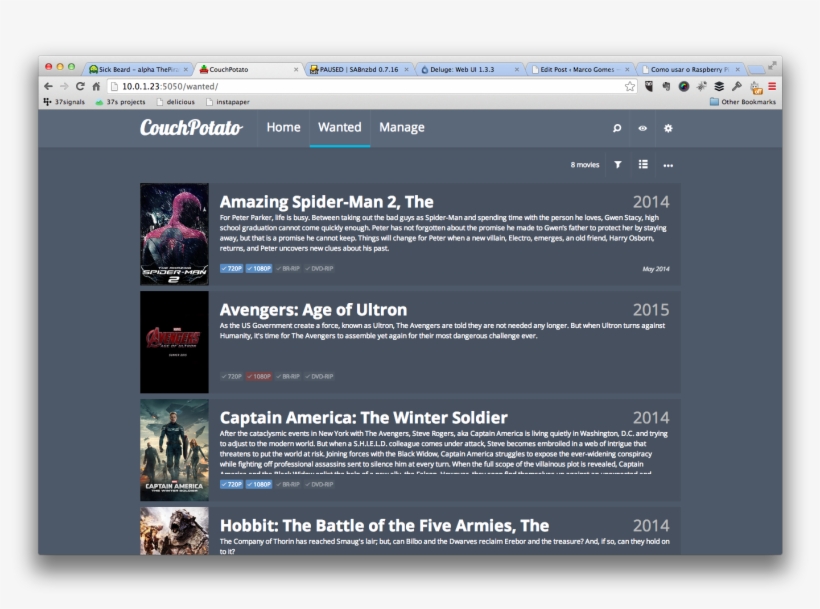Open the movie search magnifier icon

pos(617,128)
